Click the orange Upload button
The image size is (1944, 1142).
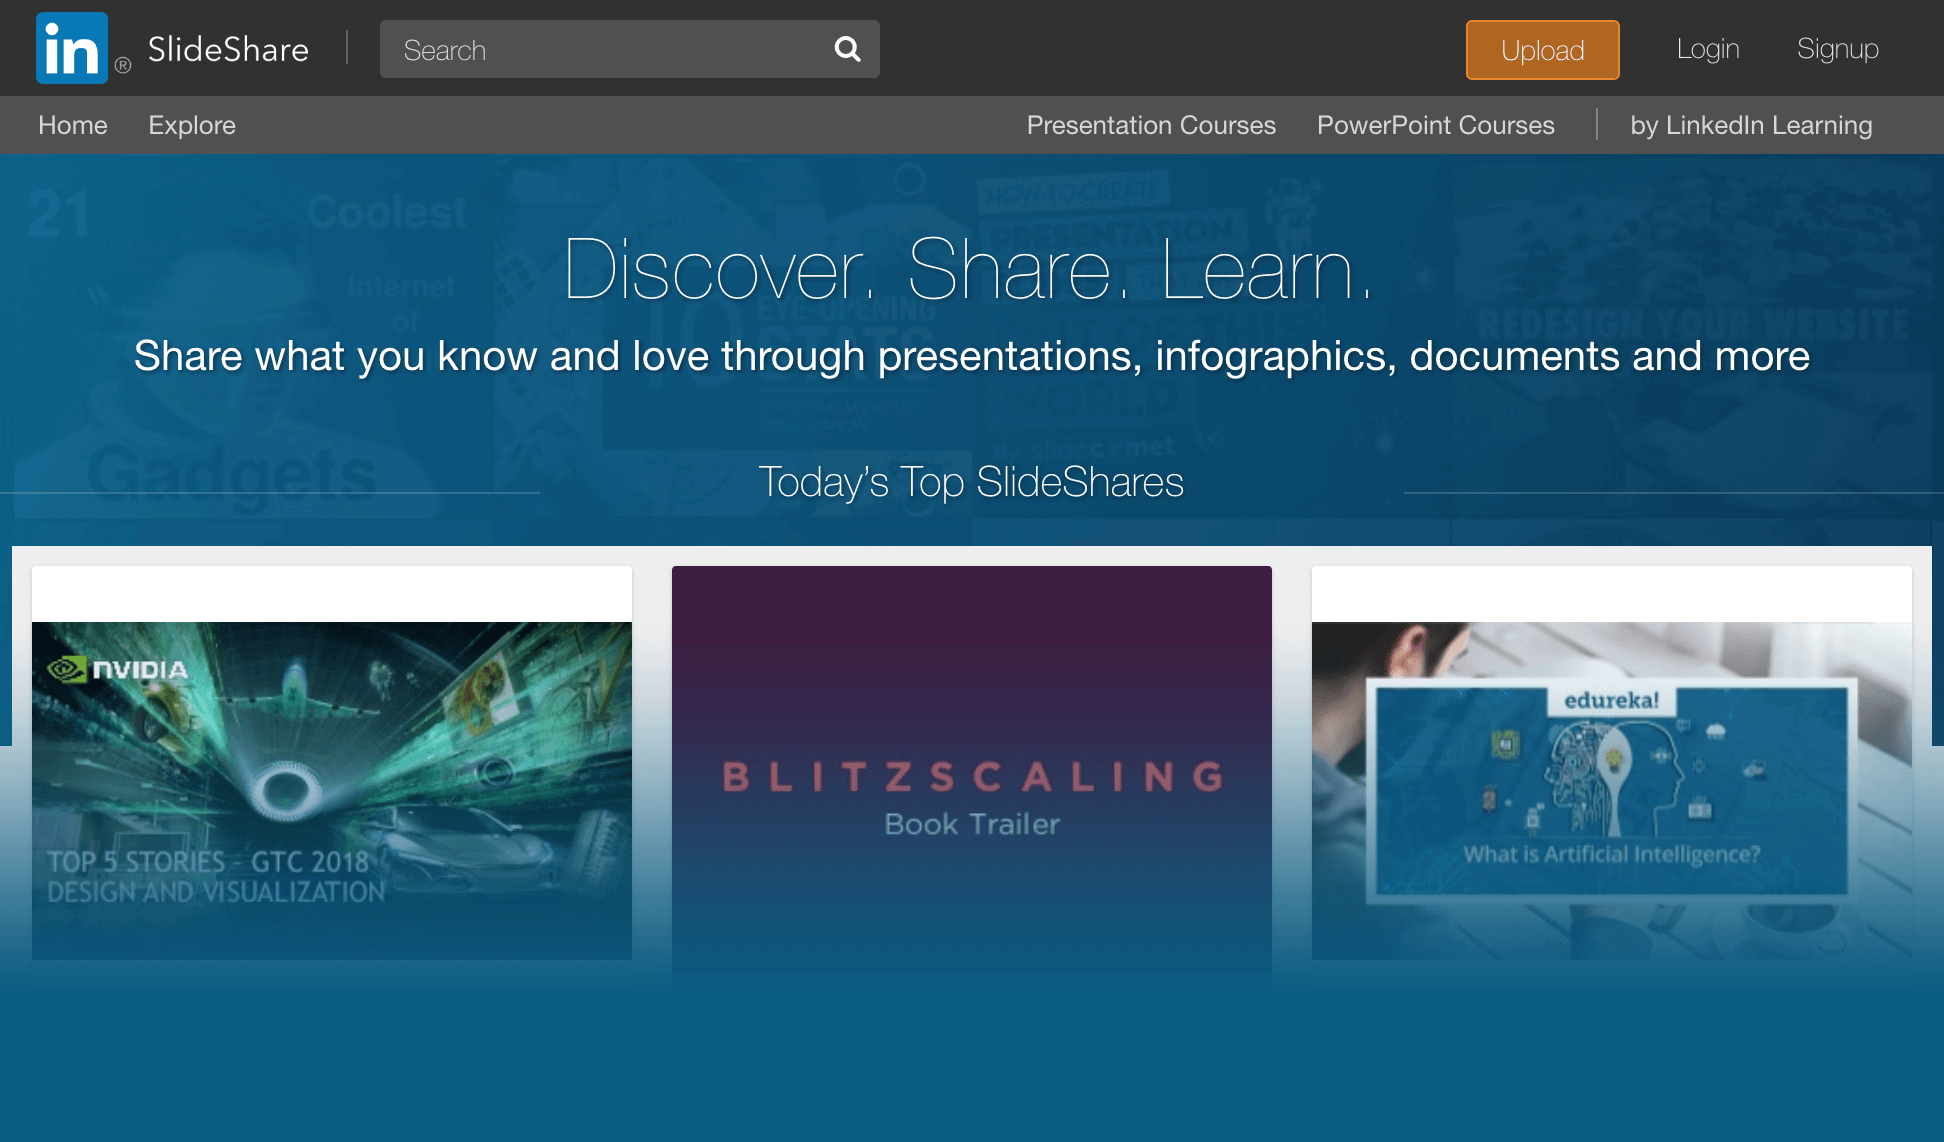tap(1542, 50)
